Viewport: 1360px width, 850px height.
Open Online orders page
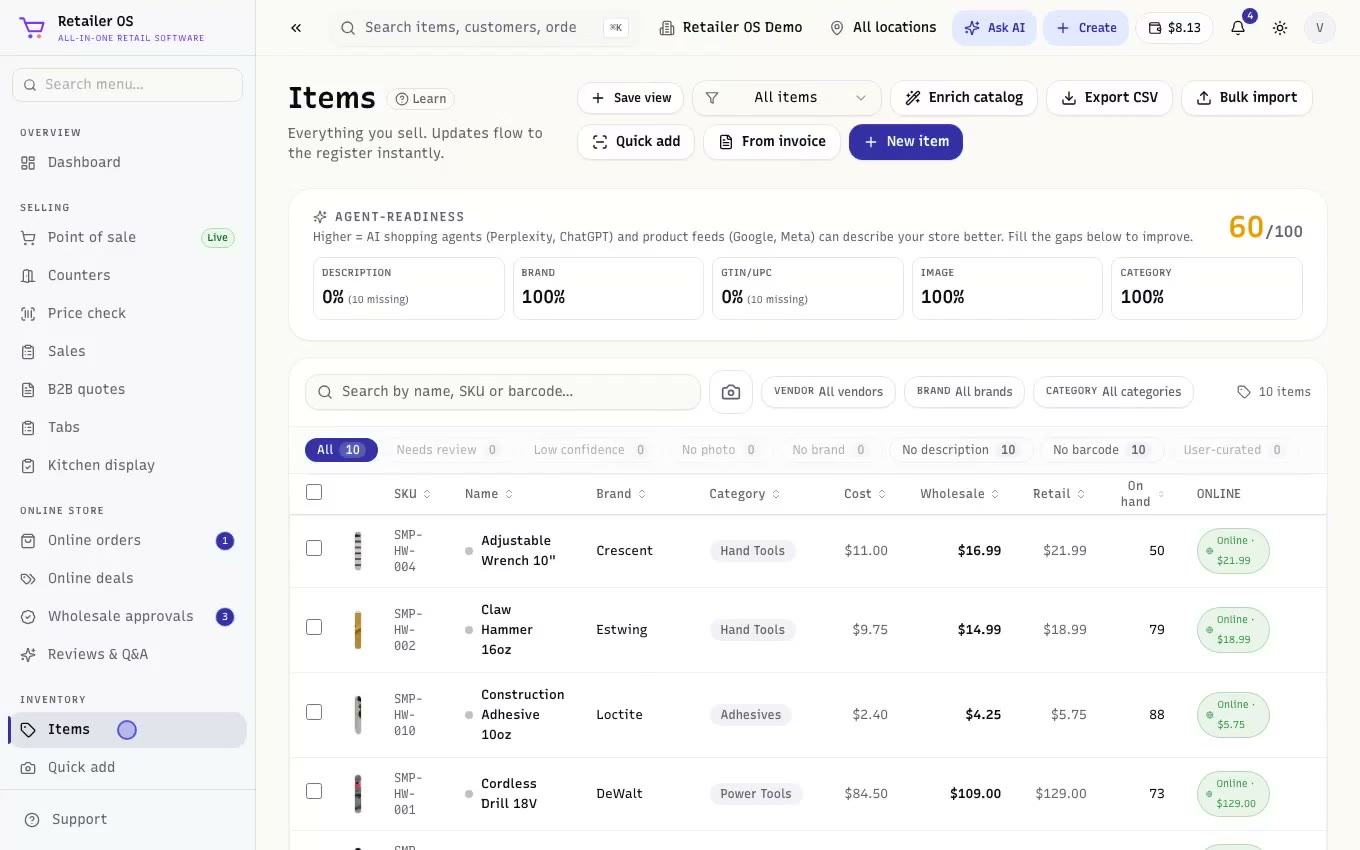point(127,540)
